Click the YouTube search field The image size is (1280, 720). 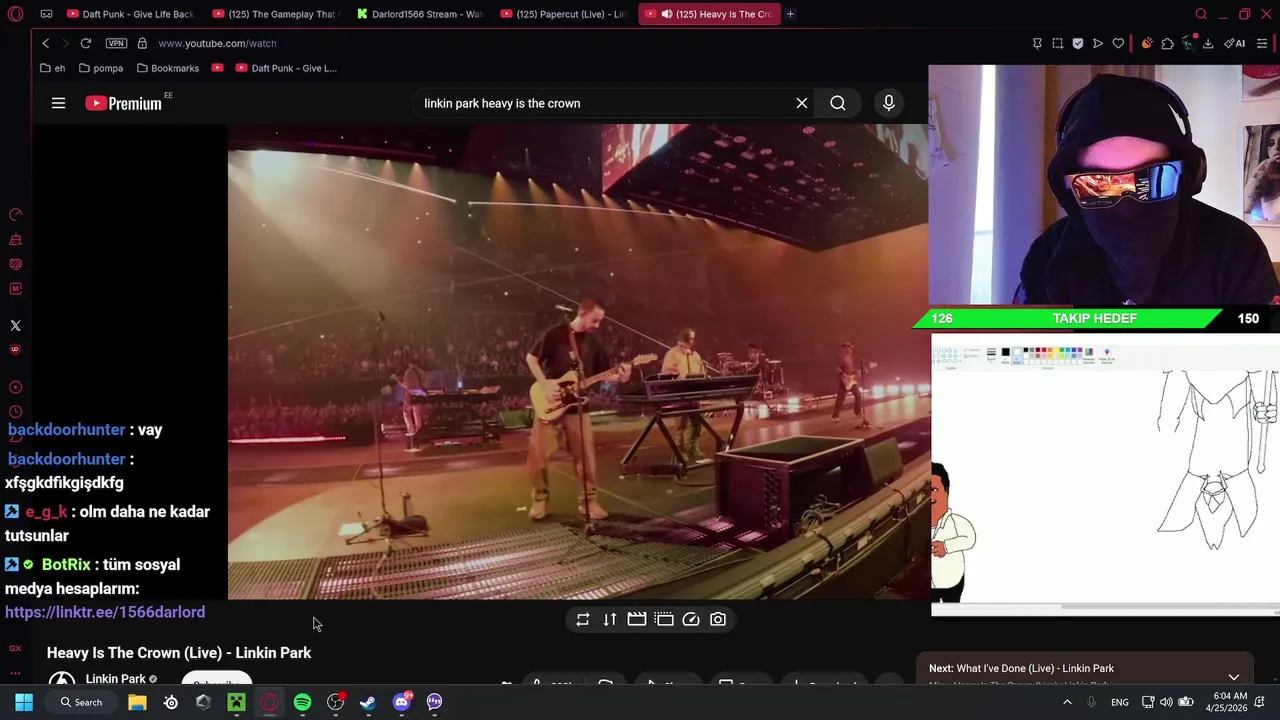click(x=604, y=103)
